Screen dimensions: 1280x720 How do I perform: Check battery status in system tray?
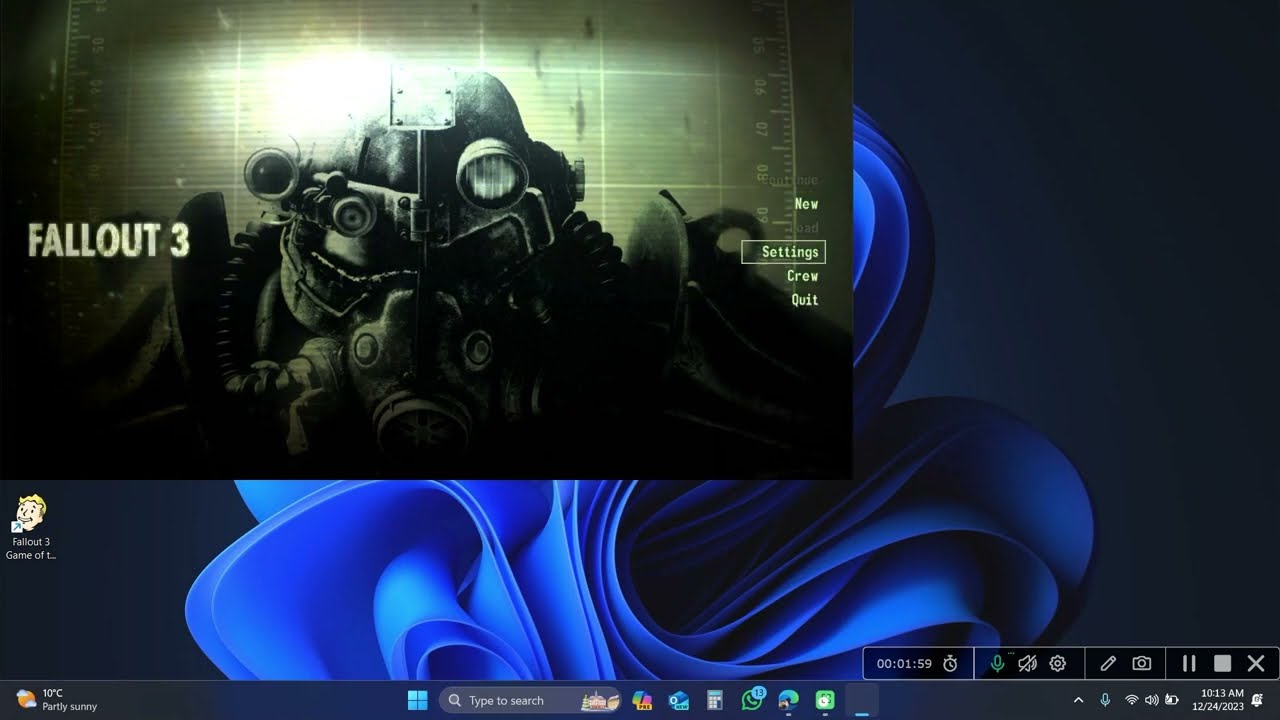click(1172, 700)
